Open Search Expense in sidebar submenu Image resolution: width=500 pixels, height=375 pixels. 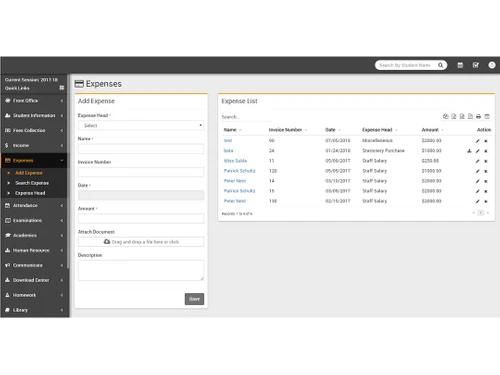point(32,183)
